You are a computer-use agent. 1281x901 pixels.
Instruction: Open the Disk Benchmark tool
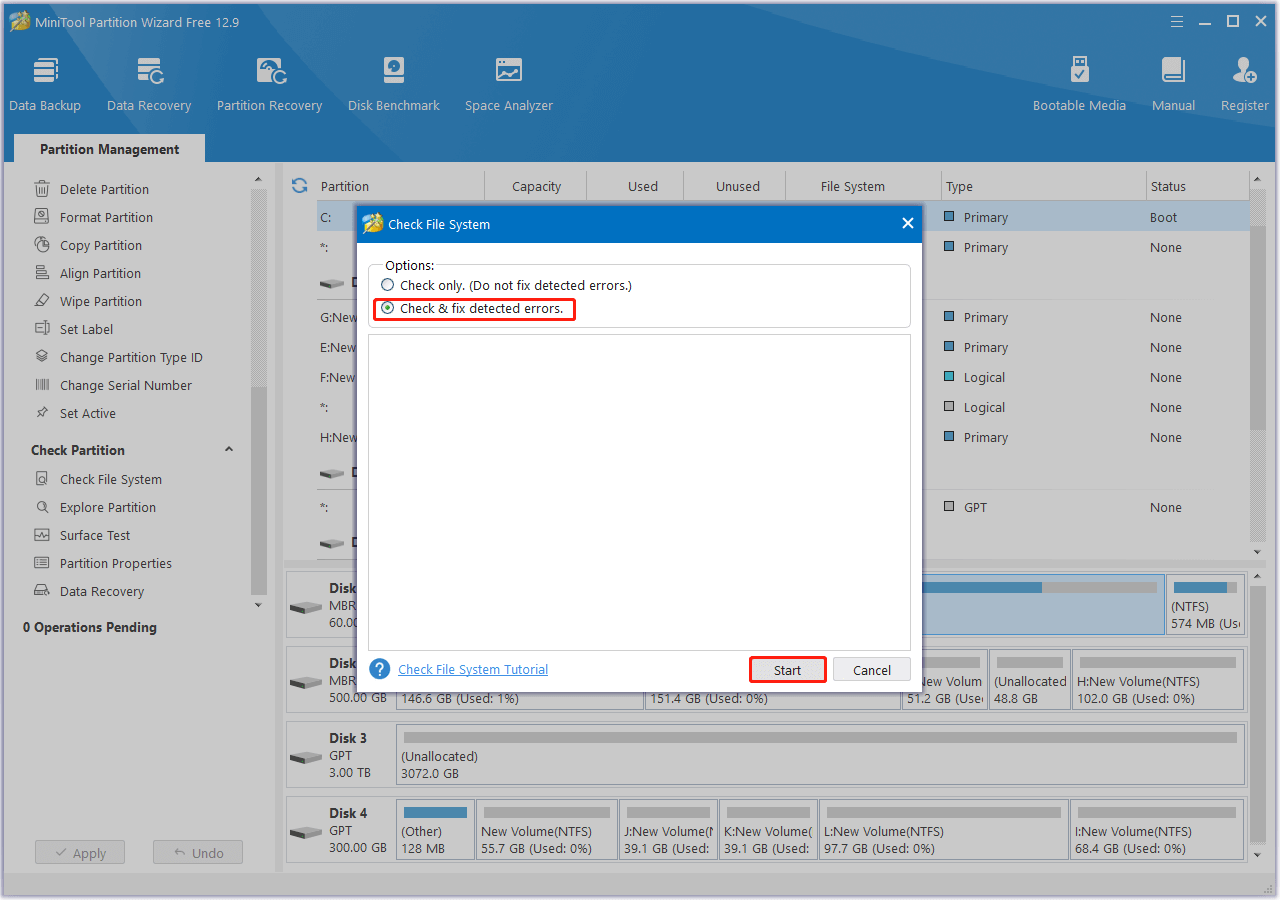pos(393,80)
